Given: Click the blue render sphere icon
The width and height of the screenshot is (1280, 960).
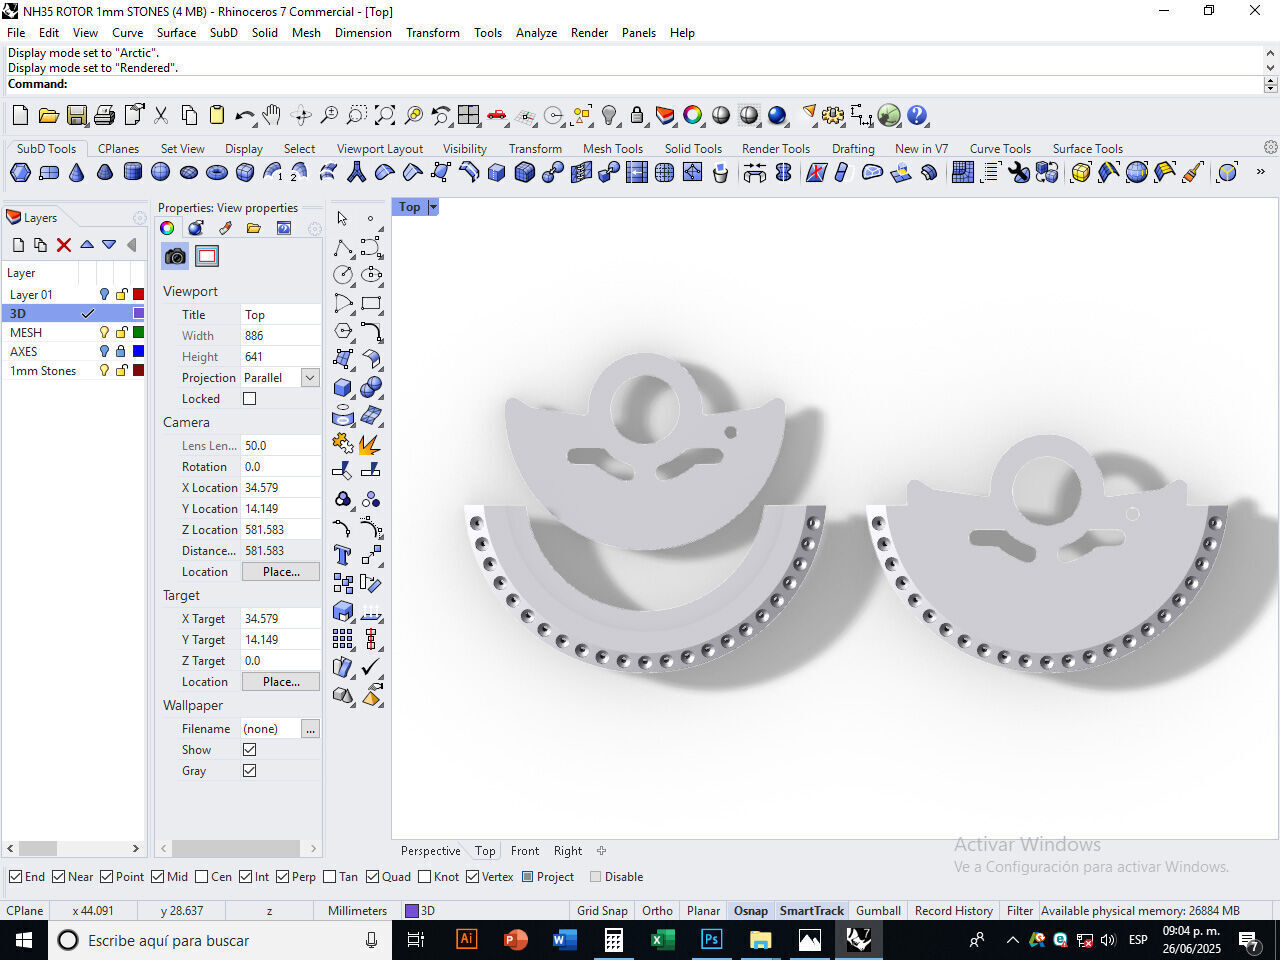Looking at the screenshot, I should [x=777, y=115].
